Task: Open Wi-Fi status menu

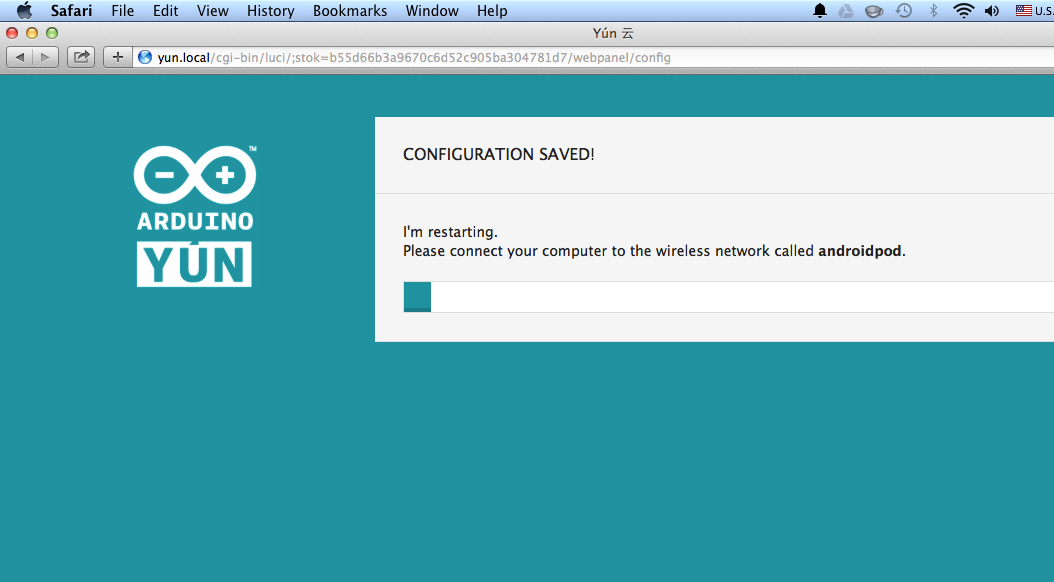Action: pyautogui.click(x=963, y=11)
